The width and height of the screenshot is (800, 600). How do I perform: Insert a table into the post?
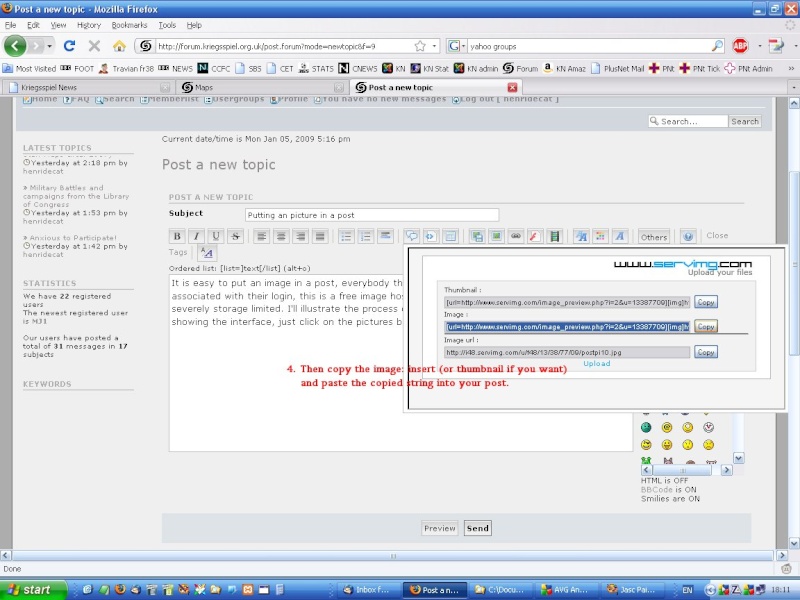[x=451, y=236]
